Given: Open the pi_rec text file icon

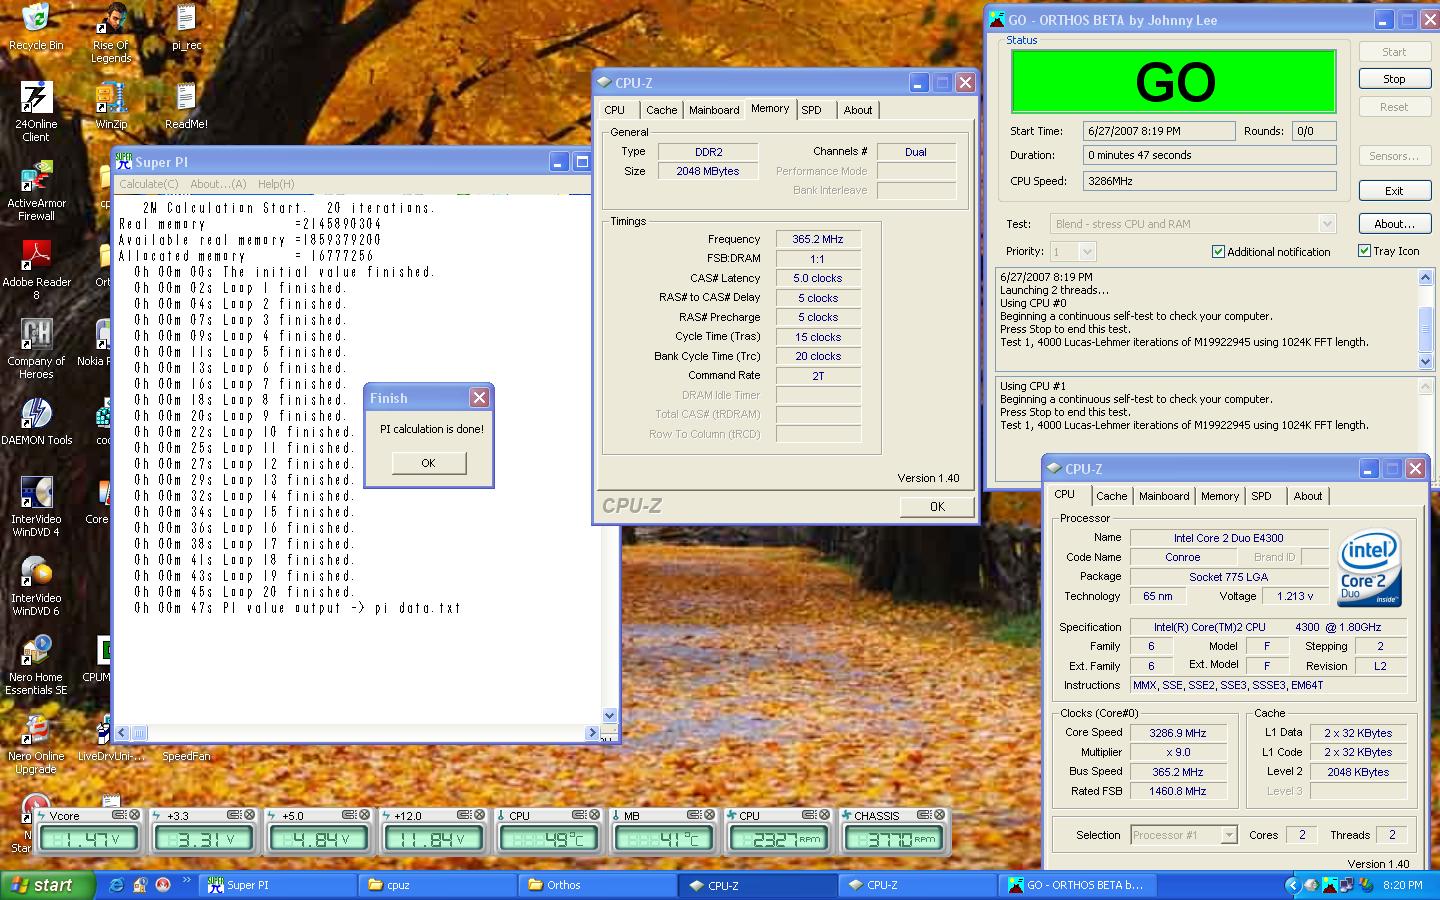Looking at the screenshot, I should [x=186, y=27].
